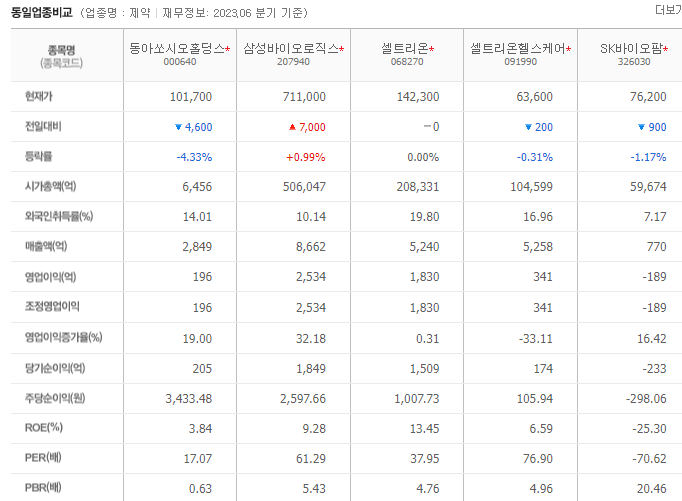This screenshot has height=501, width=682.
Task: Click the 0.63 PBR value
Action: point(200,488)
